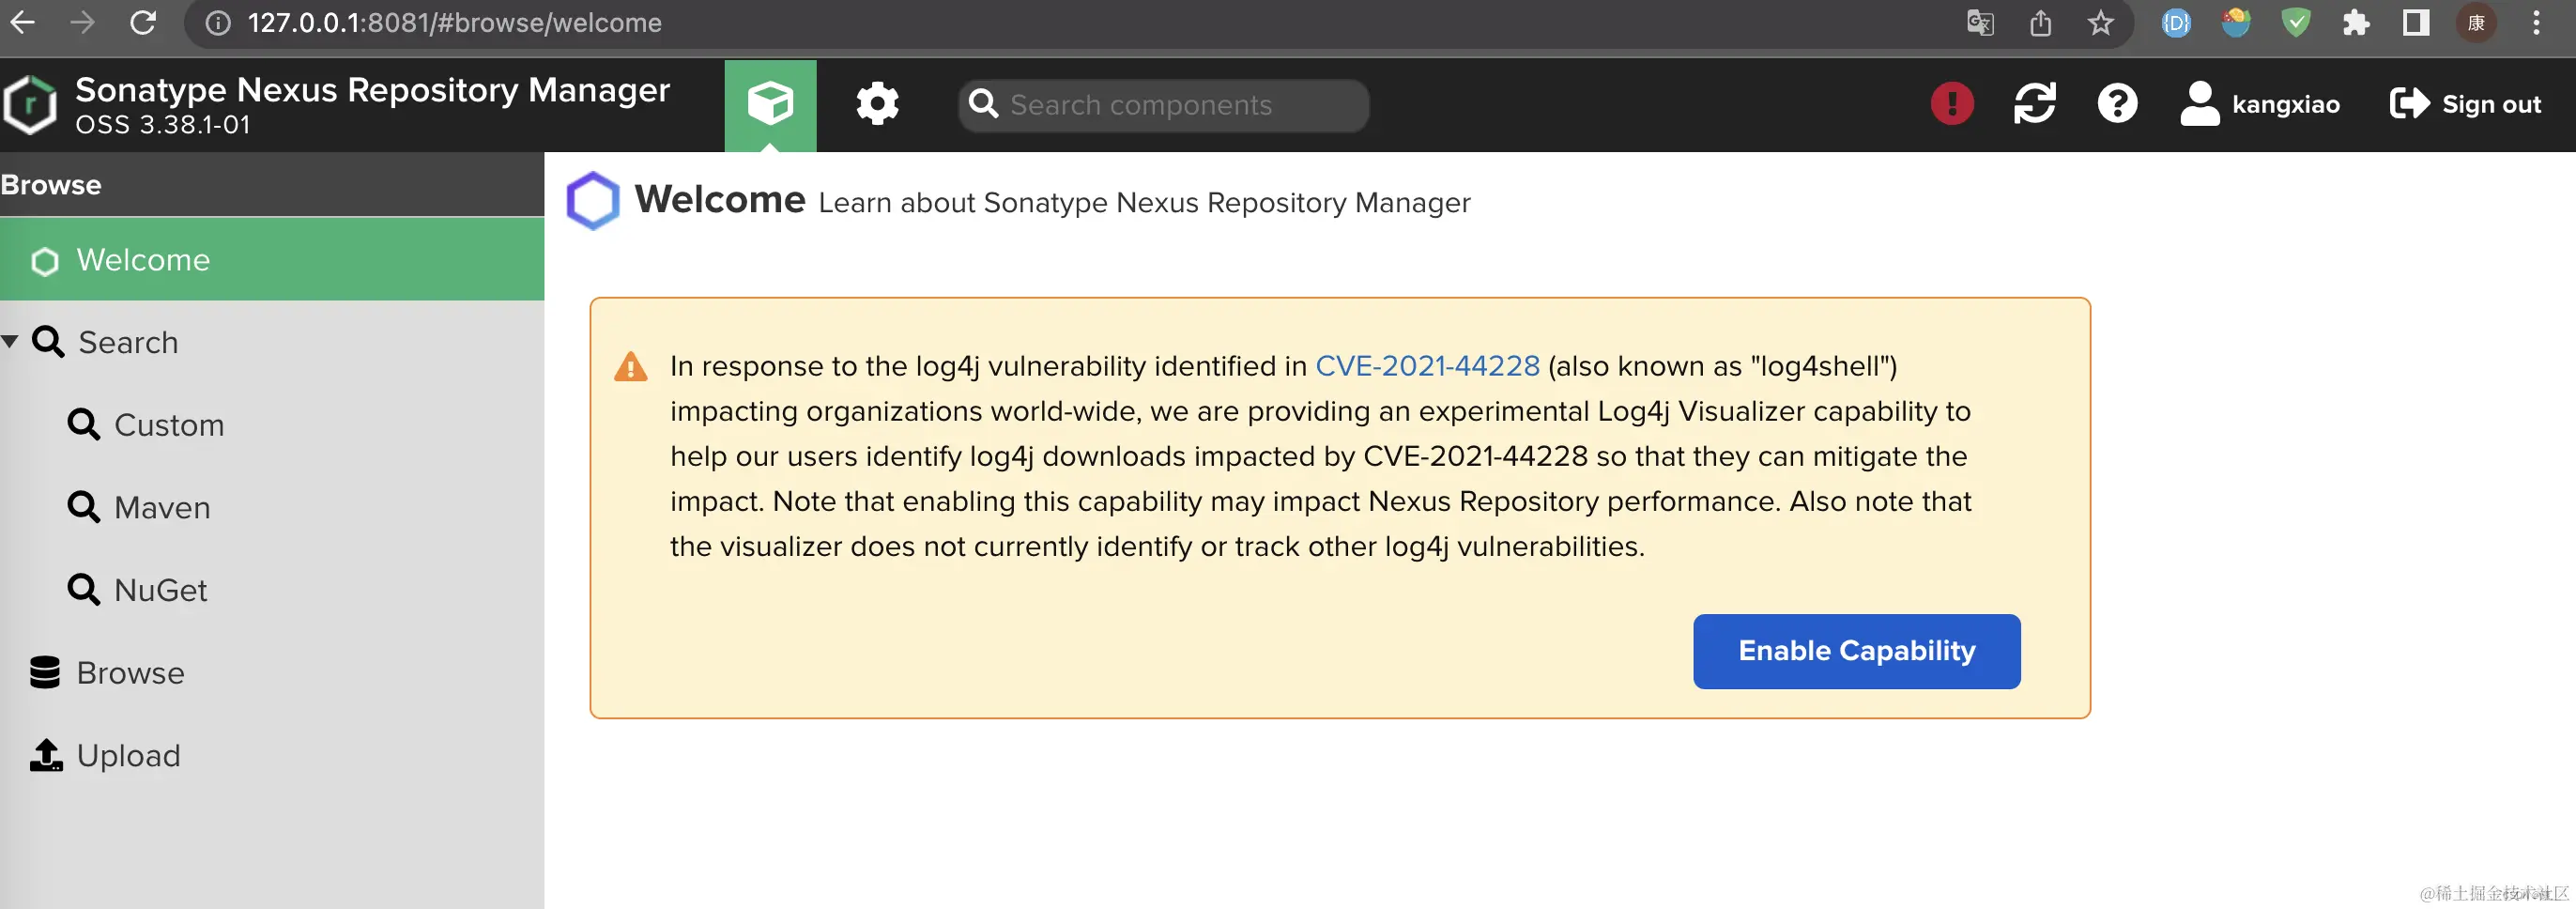Click the Custom search magnifier icon
This screenshot has width=2576, height=909.
coord(83,425)
